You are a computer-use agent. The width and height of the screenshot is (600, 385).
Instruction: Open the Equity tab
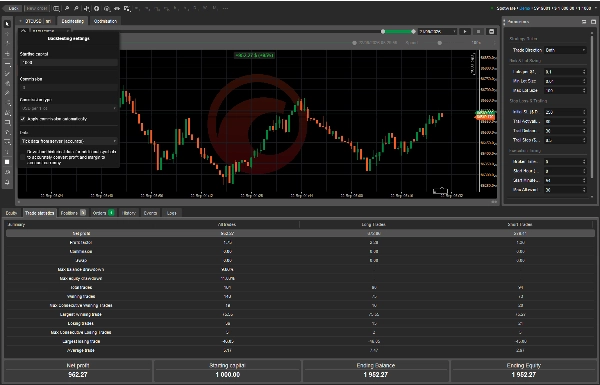(11, 213)
